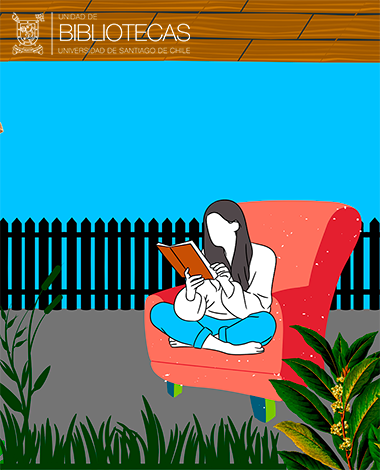Click the black picket fence

pyautogui.click(x=100, y=263)
